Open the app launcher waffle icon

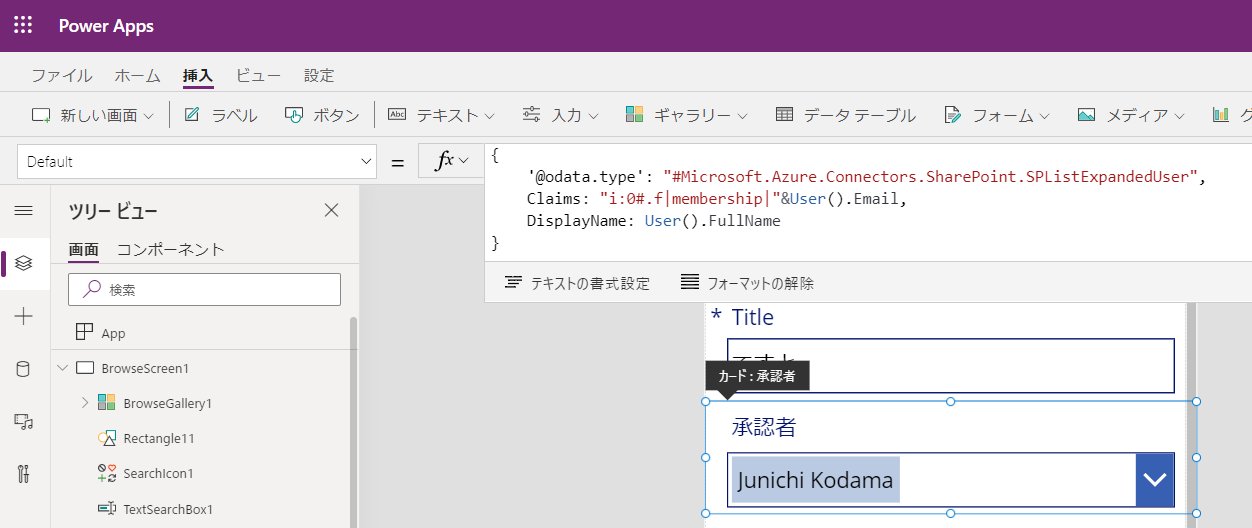(x=23, y=26)
